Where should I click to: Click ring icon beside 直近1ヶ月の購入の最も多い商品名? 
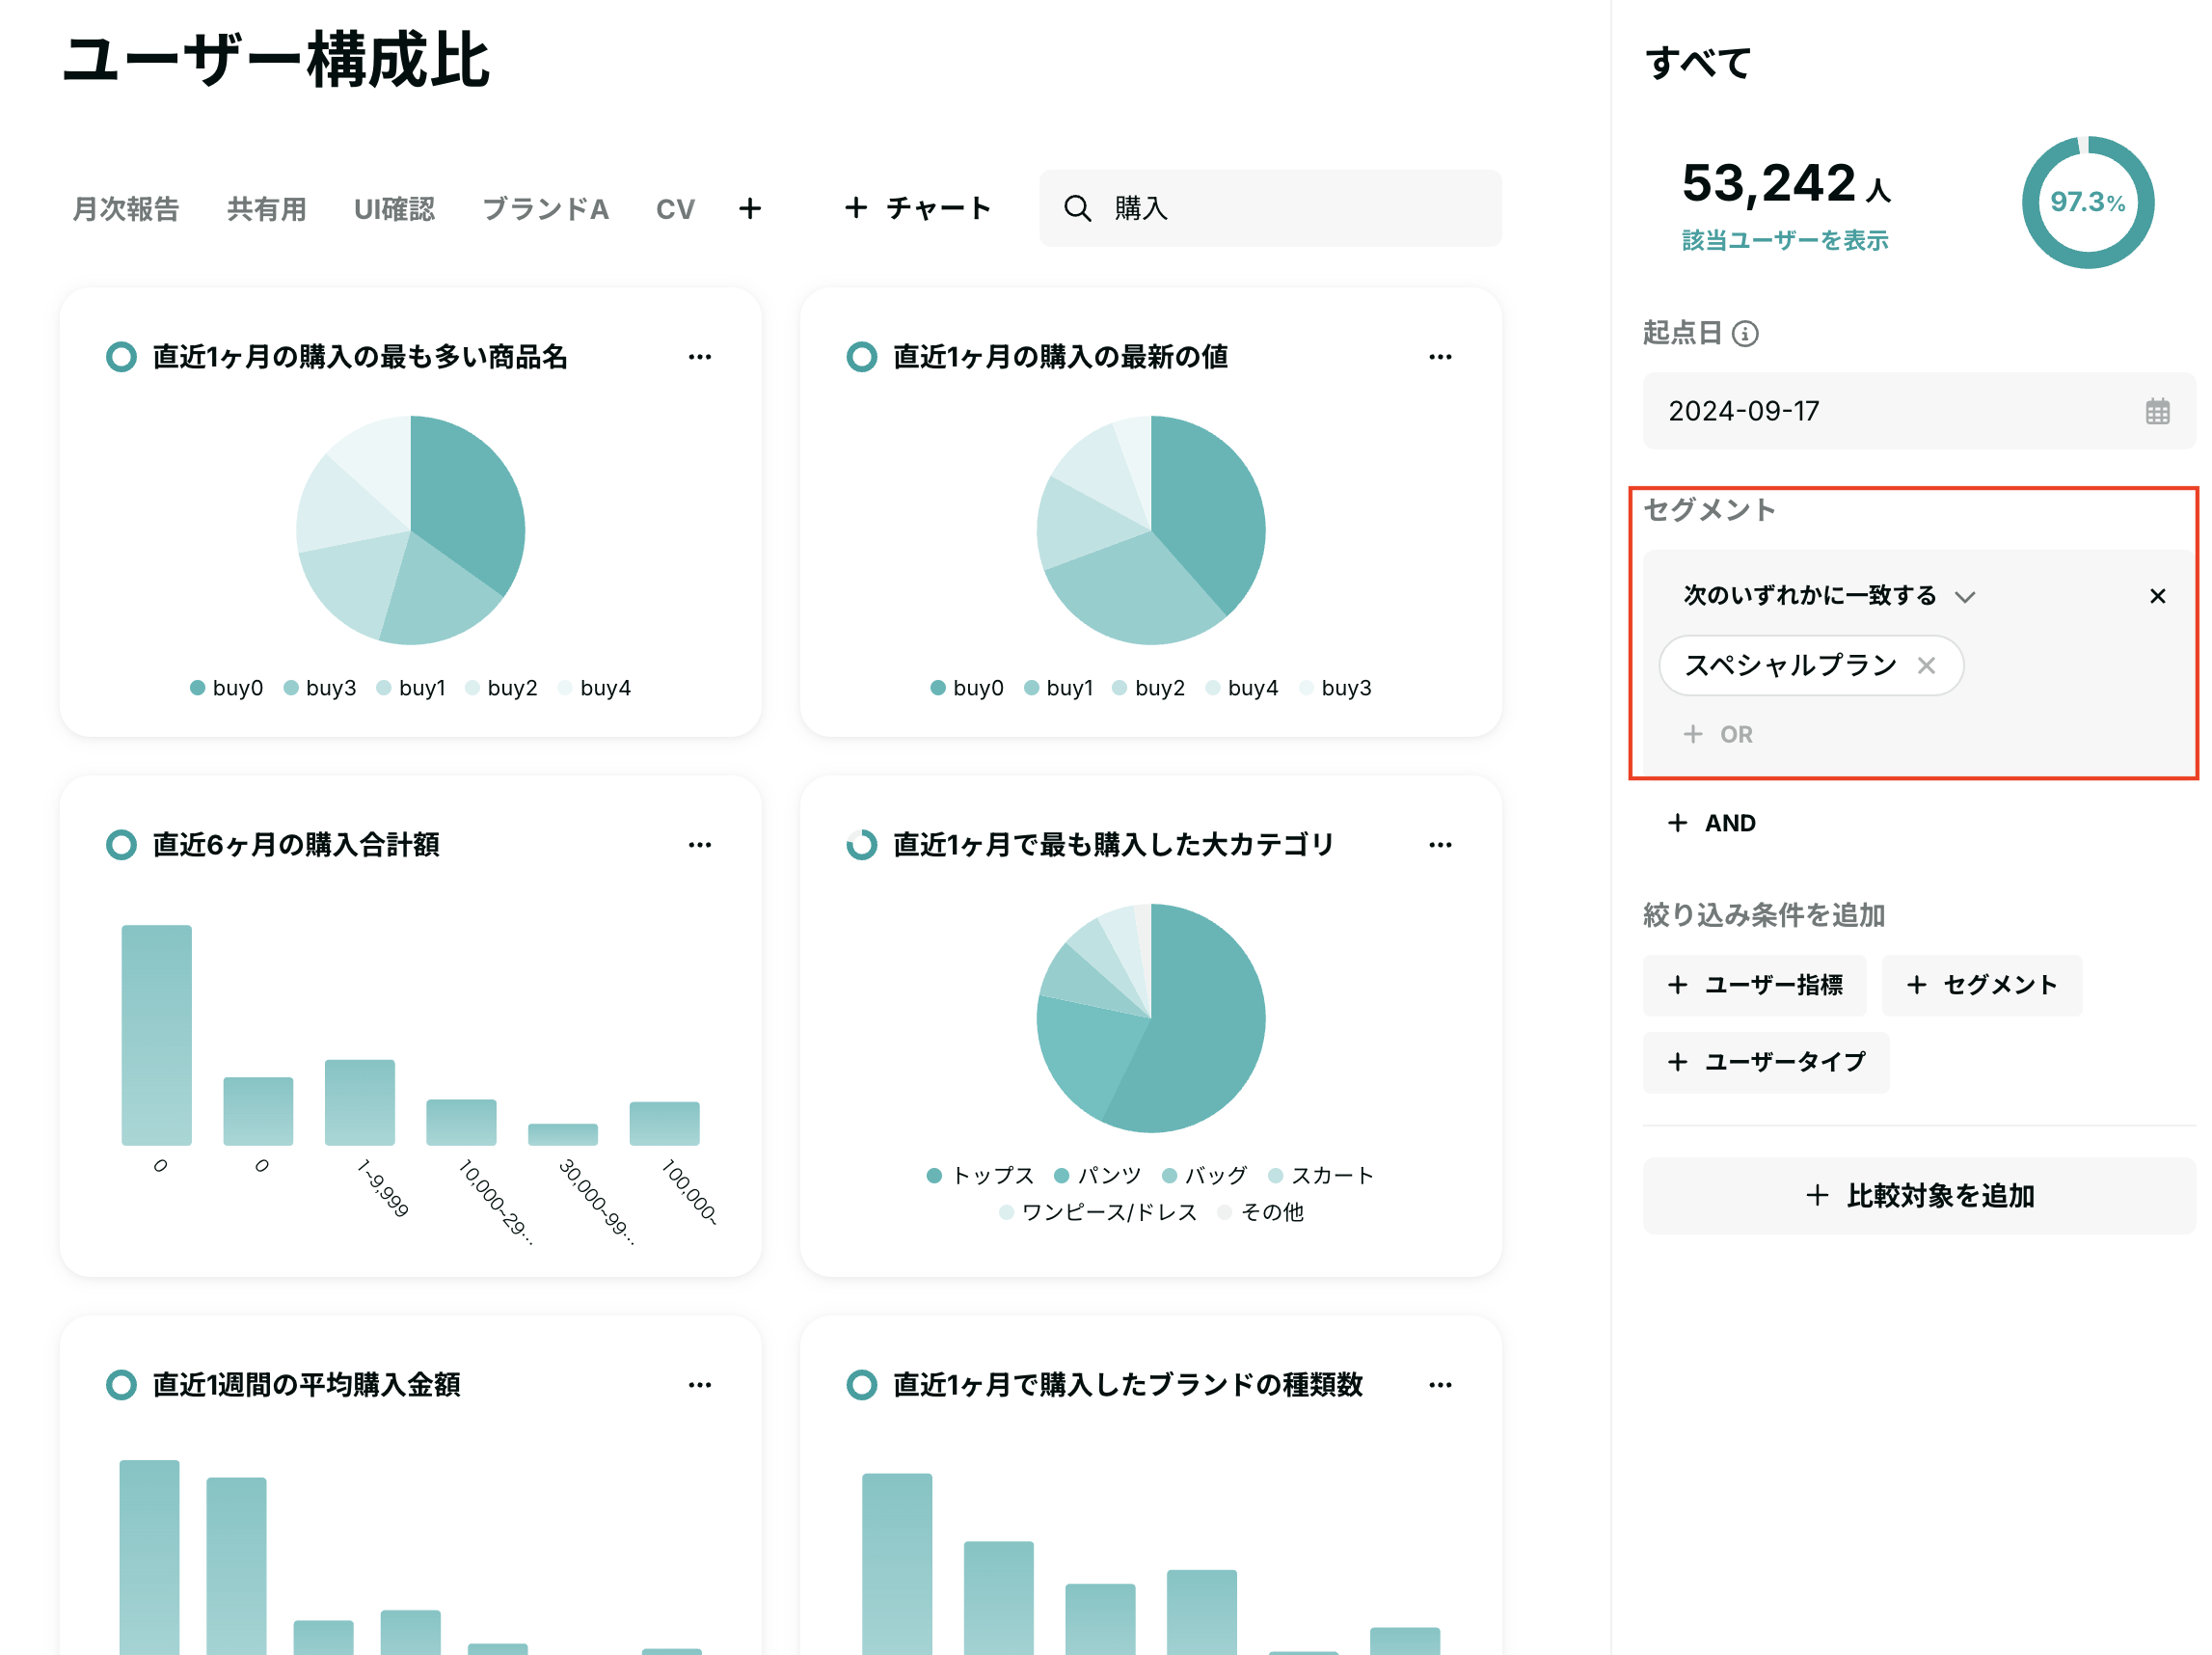pos(121,357)
